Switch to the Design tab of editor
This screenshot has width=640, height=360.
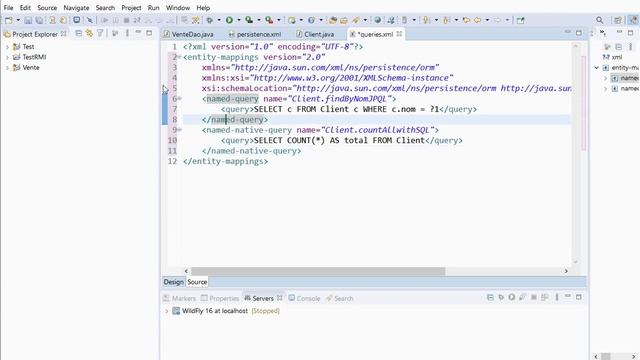click(173, 282)
